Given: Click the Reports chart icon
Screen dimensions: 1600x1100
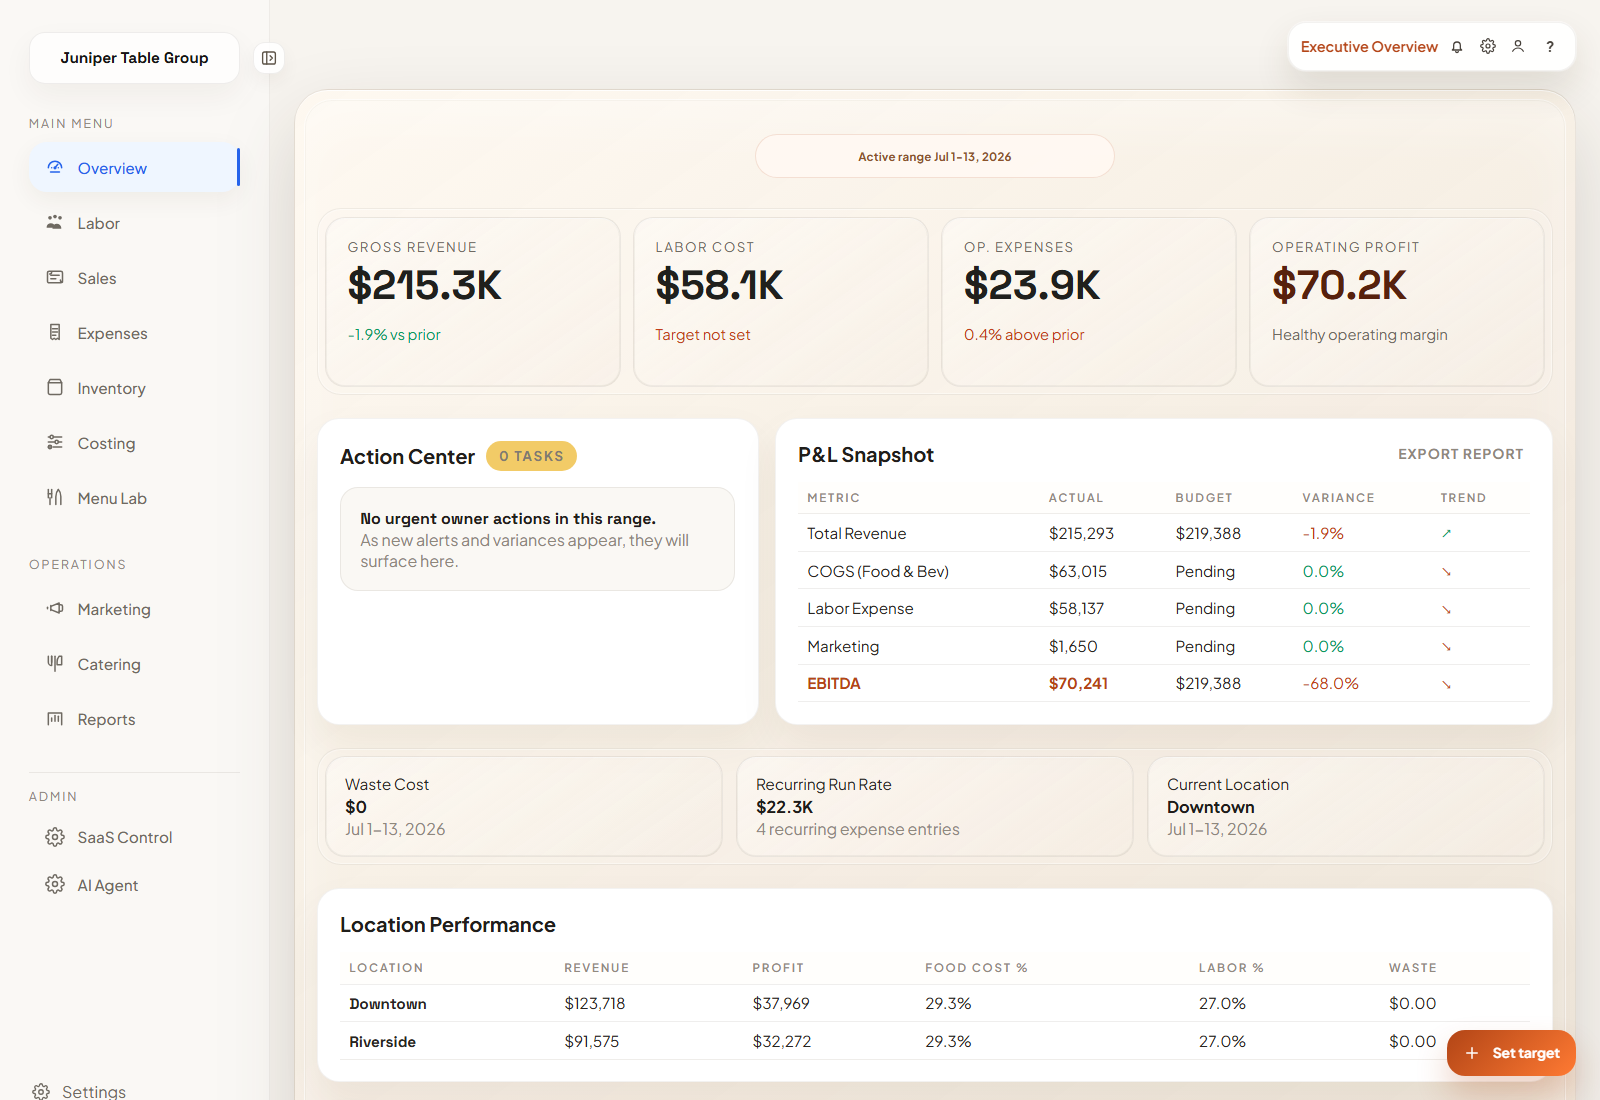Looking at the screenshot, I should point(55,718).
